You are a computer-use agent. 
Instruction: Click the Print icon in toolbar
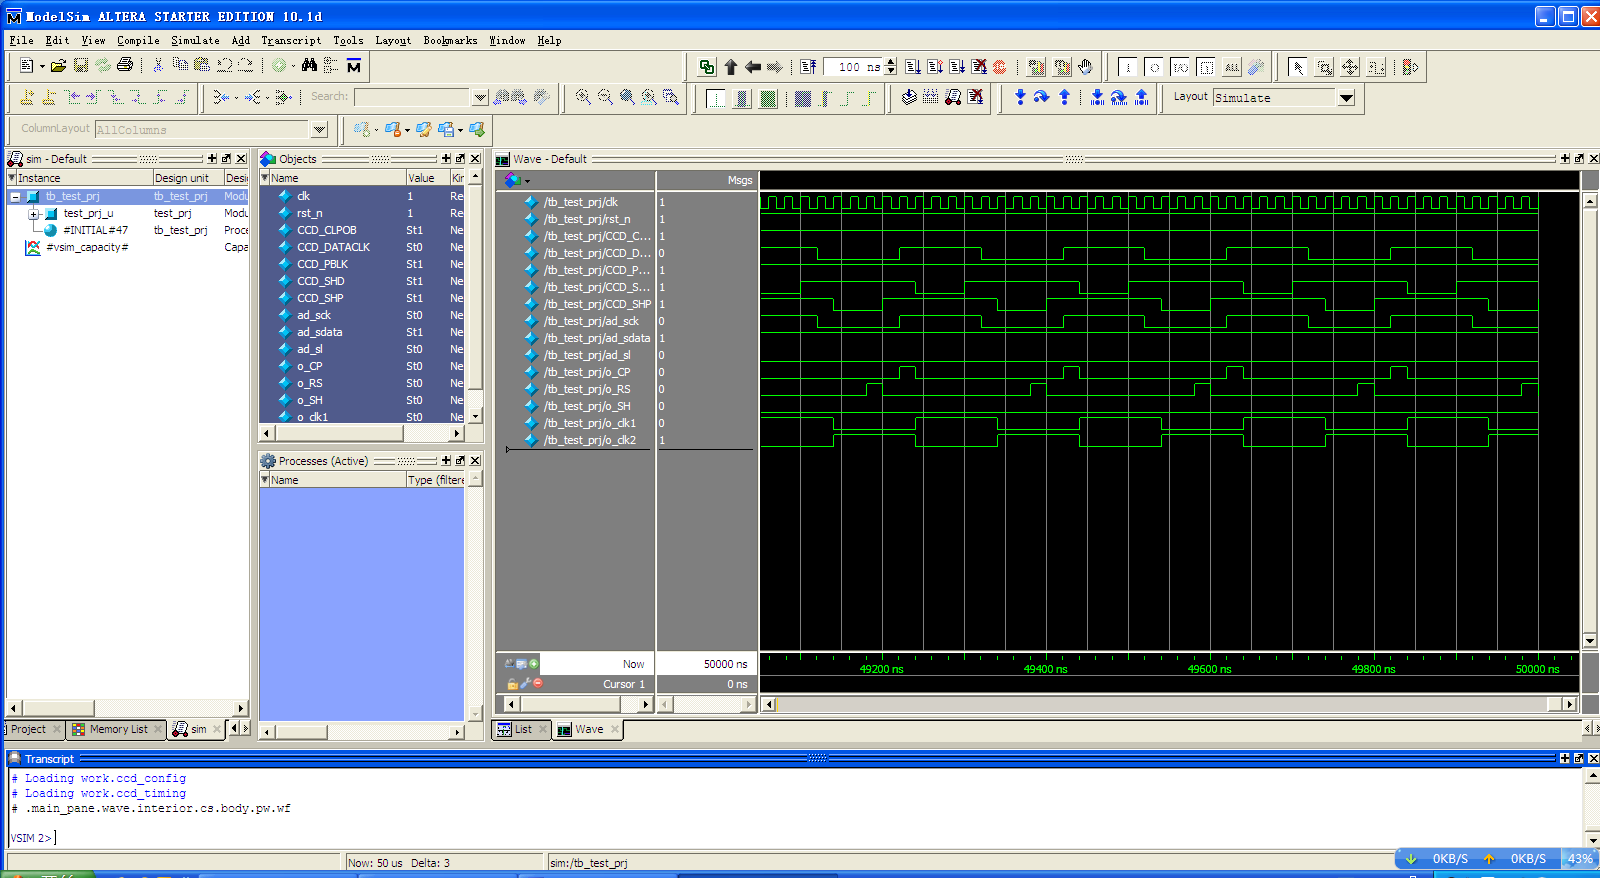pos(125,65)
